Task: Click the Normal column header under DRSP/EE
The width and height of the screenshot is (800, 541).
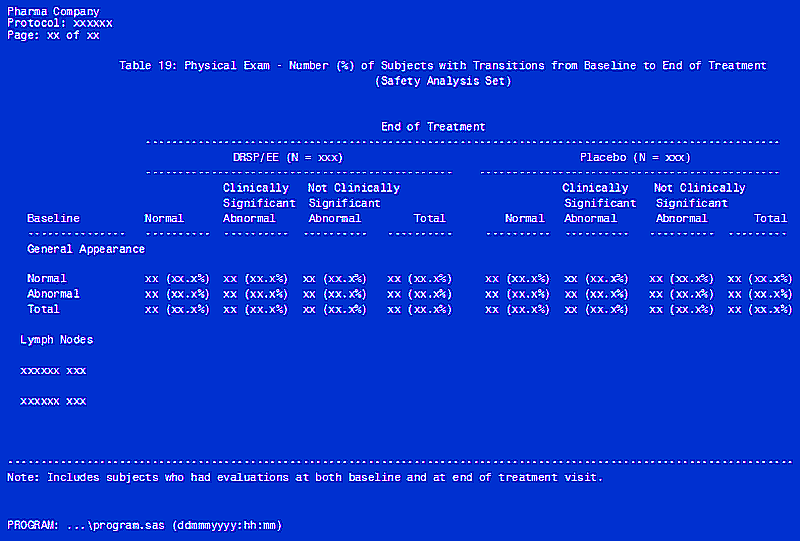Action: [164, 218]
